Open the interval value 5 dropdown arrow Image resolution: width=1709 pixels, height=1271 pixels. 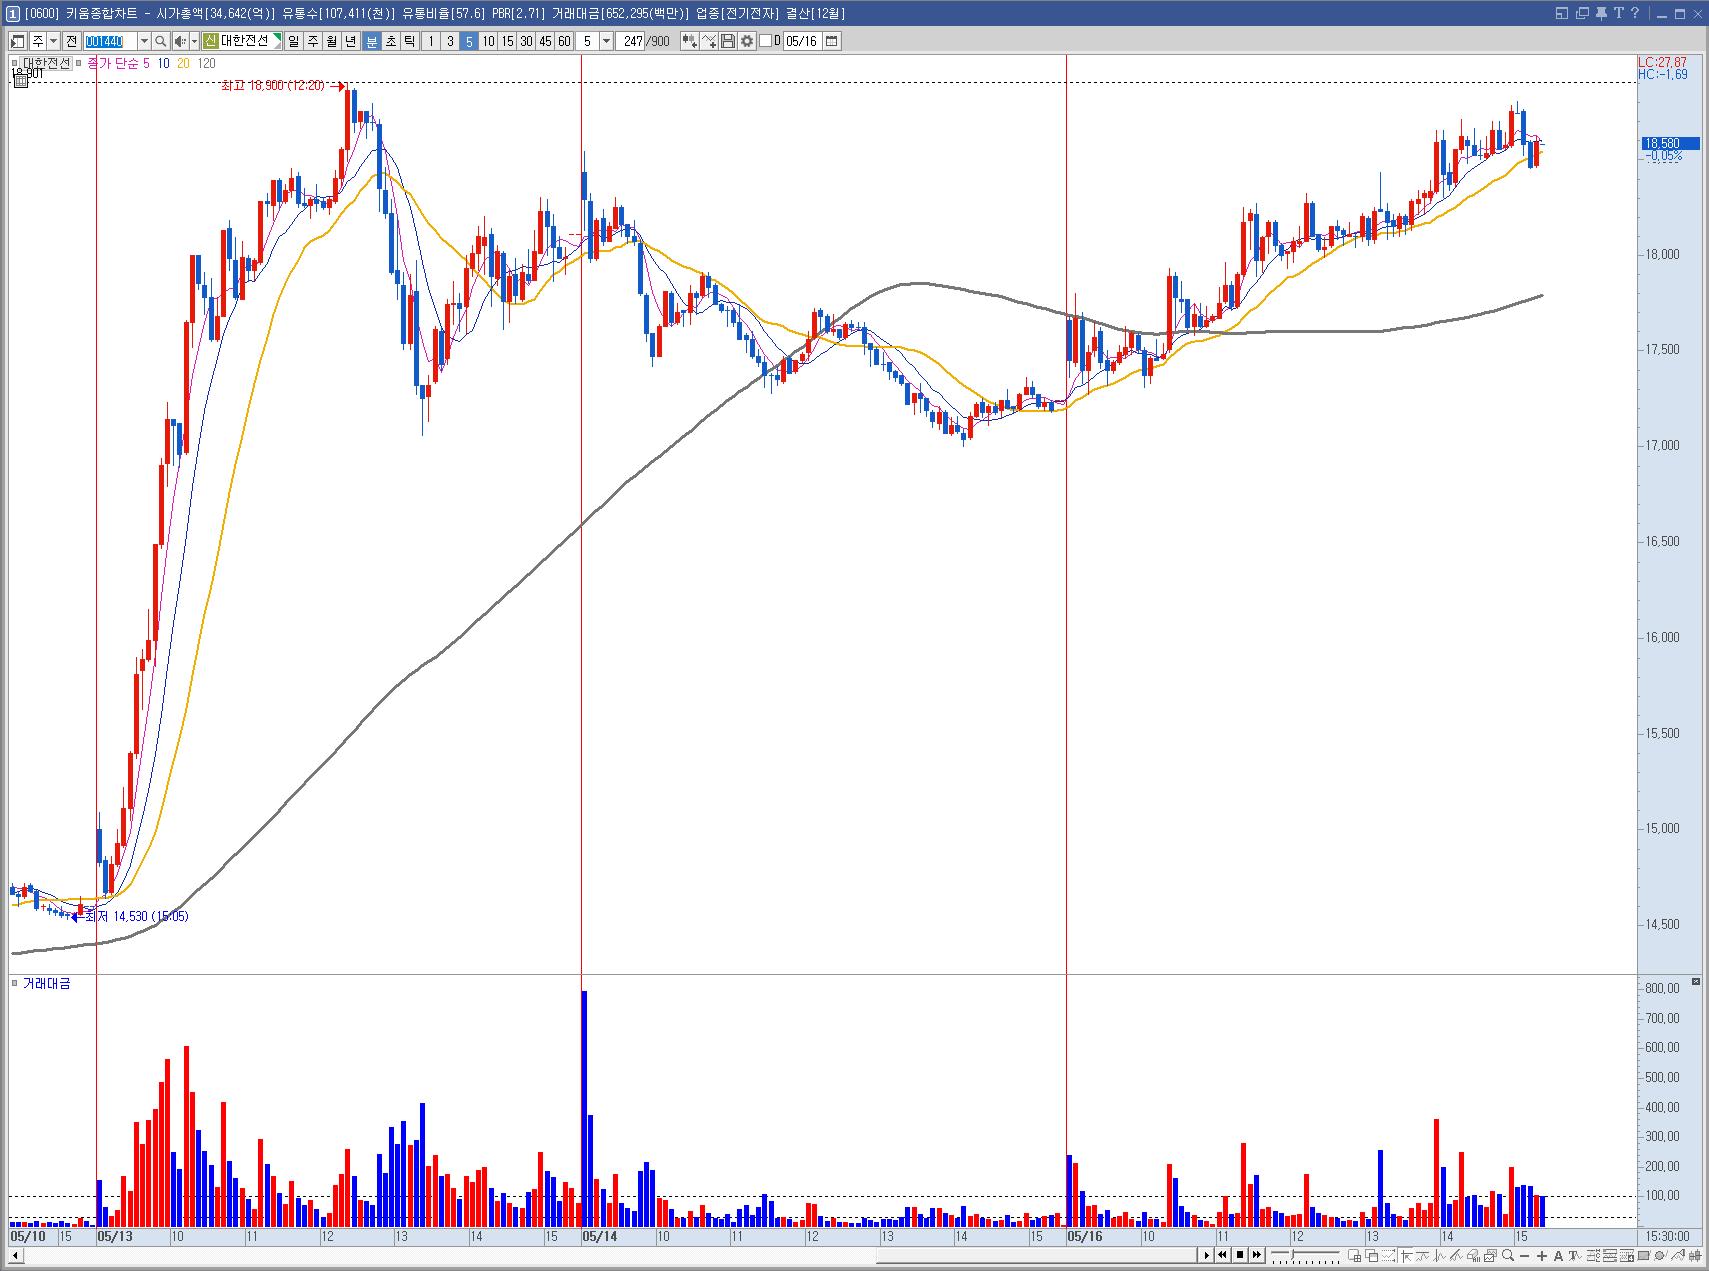pyautogui.click(x=606, y=41)
